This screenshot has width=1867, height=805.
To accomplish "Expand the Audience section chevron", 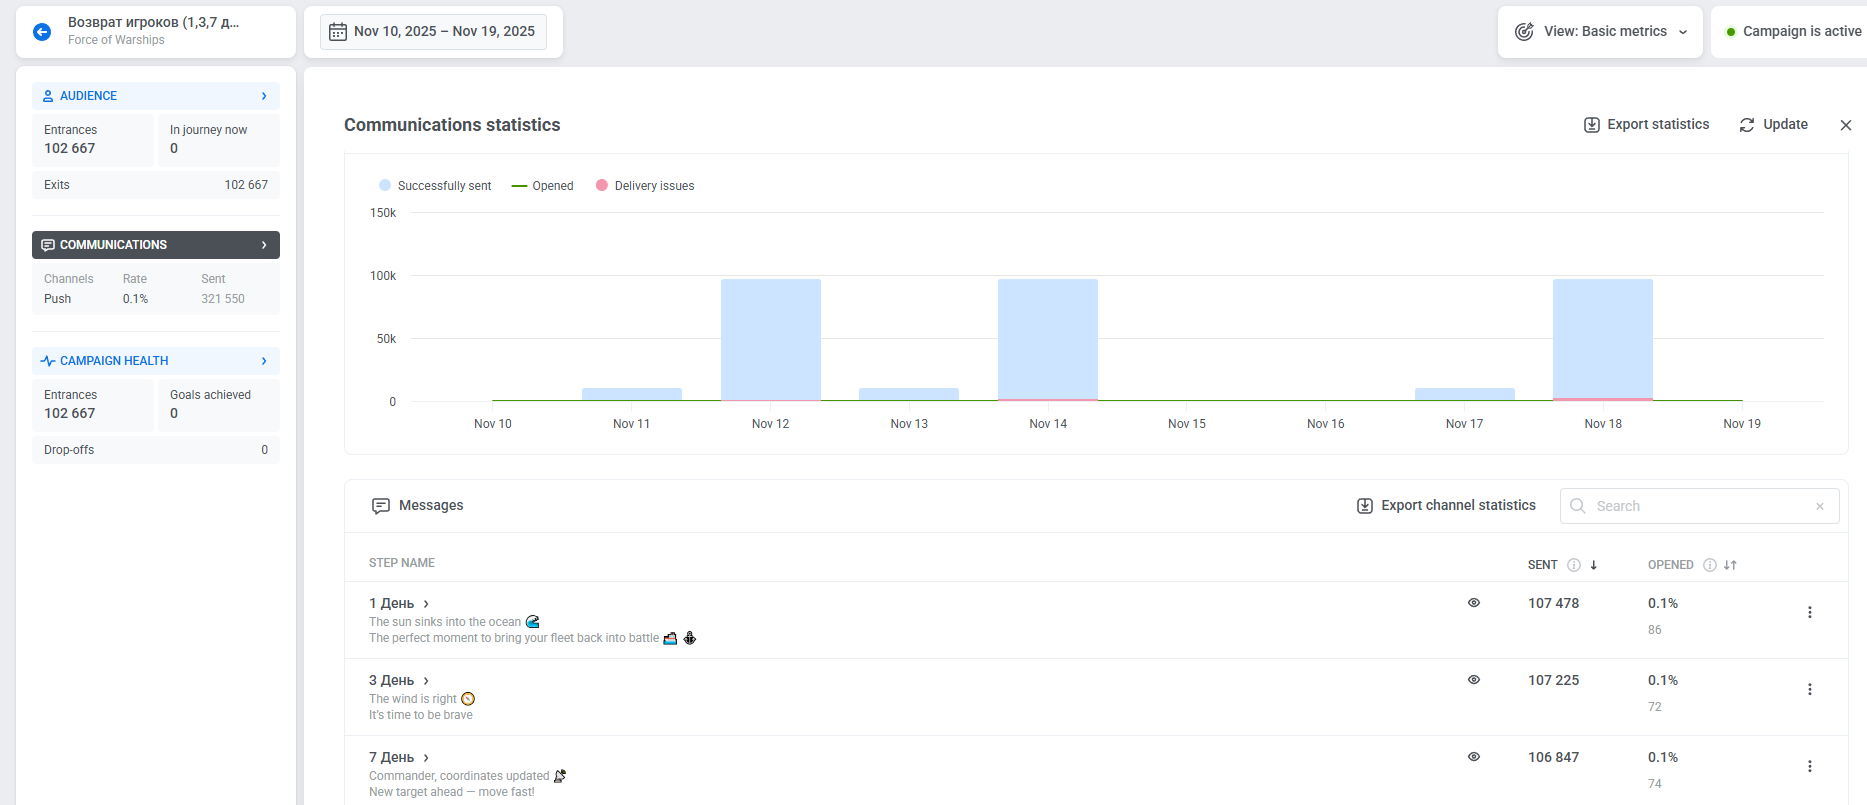I will 264,96.
